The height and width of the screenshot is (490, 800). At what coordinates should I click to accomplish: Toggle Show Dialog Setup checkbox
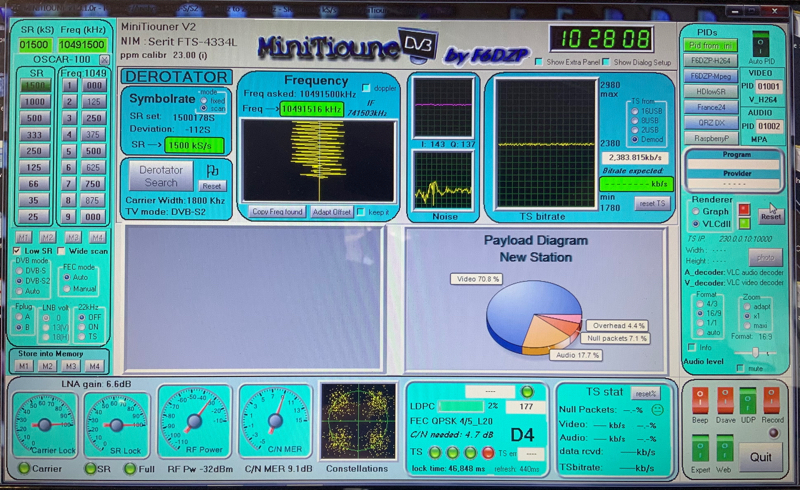click(606, 62)
